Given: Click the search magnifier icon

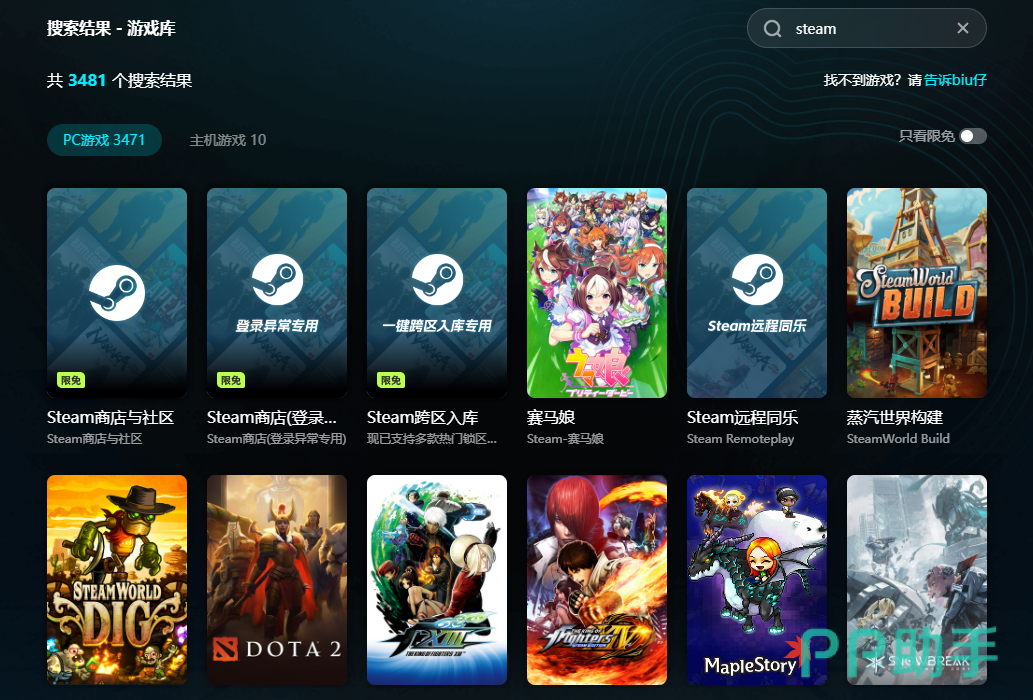Looking at the screenshot, I should (x=772, y=28).
